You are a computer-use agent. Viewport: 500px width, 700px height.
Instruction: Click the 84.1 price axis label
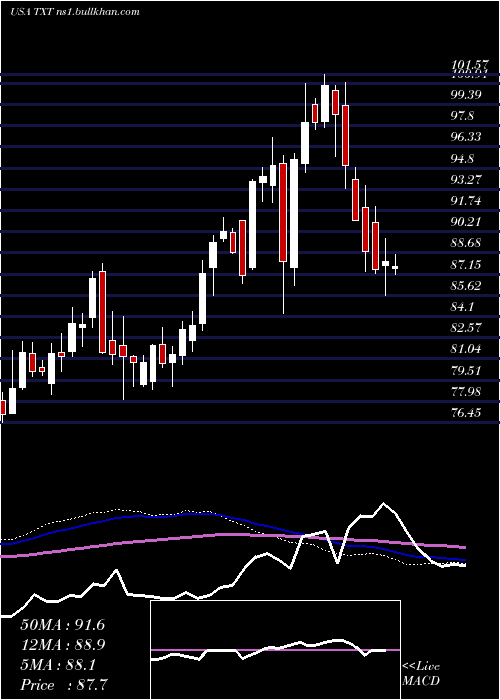[462, 307]
